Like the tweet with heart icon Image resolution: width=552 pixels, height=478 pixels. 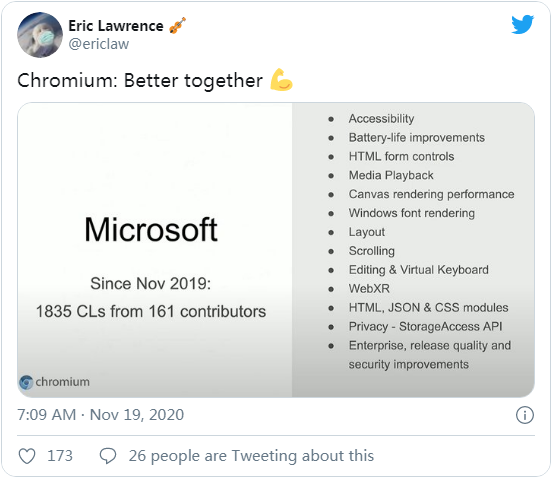pos(27,456)
